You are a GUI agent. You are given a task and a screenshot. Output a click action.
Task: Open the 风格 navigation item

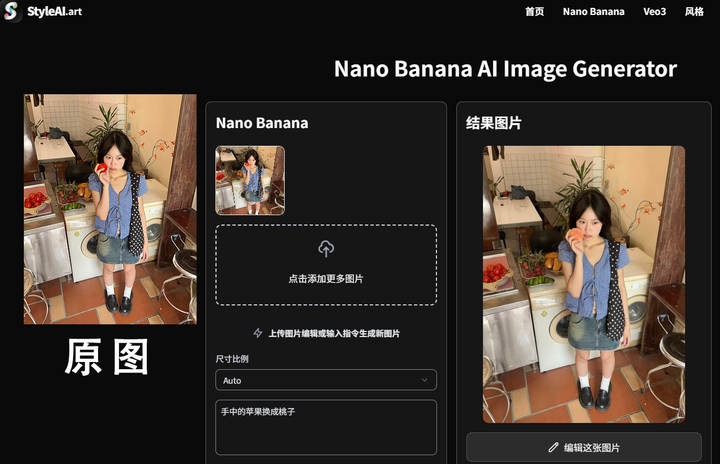coord(694,11)
